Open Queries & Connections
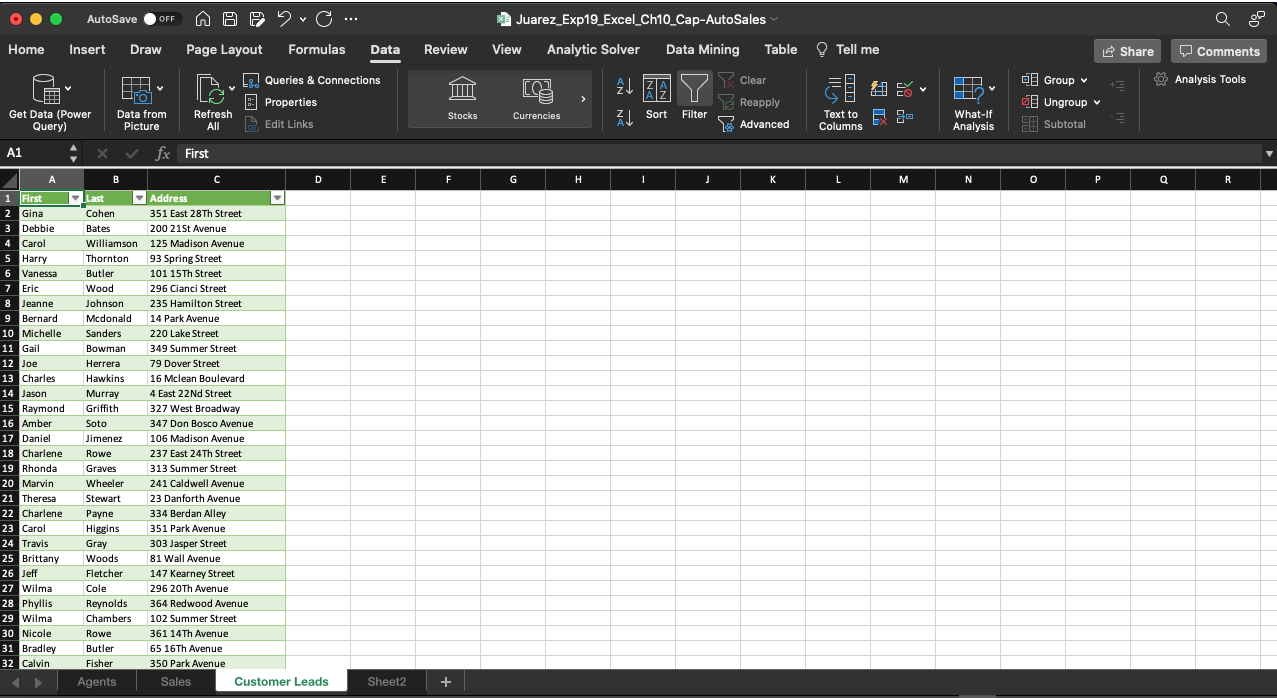Viewport: 1277px width, 698px height. click(314, 80)
